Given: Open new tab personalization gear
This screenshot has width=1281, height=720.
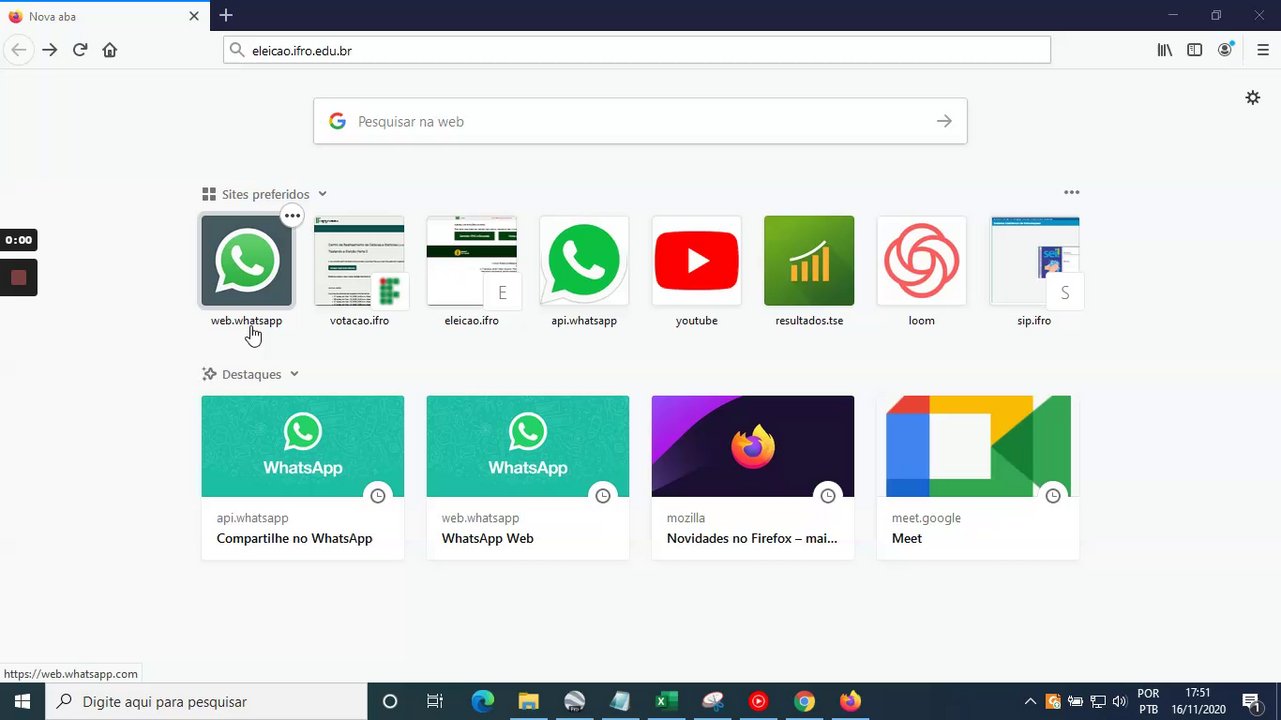Looking at the screenshot, I should pyautogui.click(x=1253, y=98).
